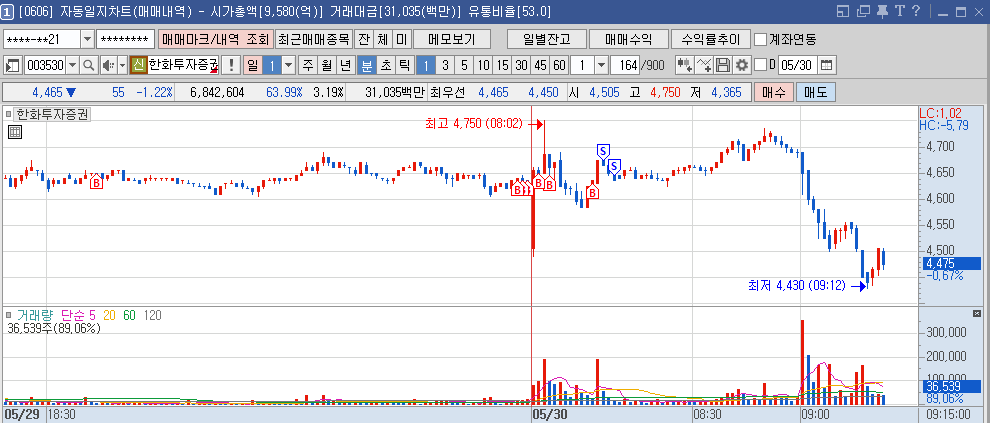Select the 잔 tab button
The width and height of the screenshot is (990, 423).
364,39
